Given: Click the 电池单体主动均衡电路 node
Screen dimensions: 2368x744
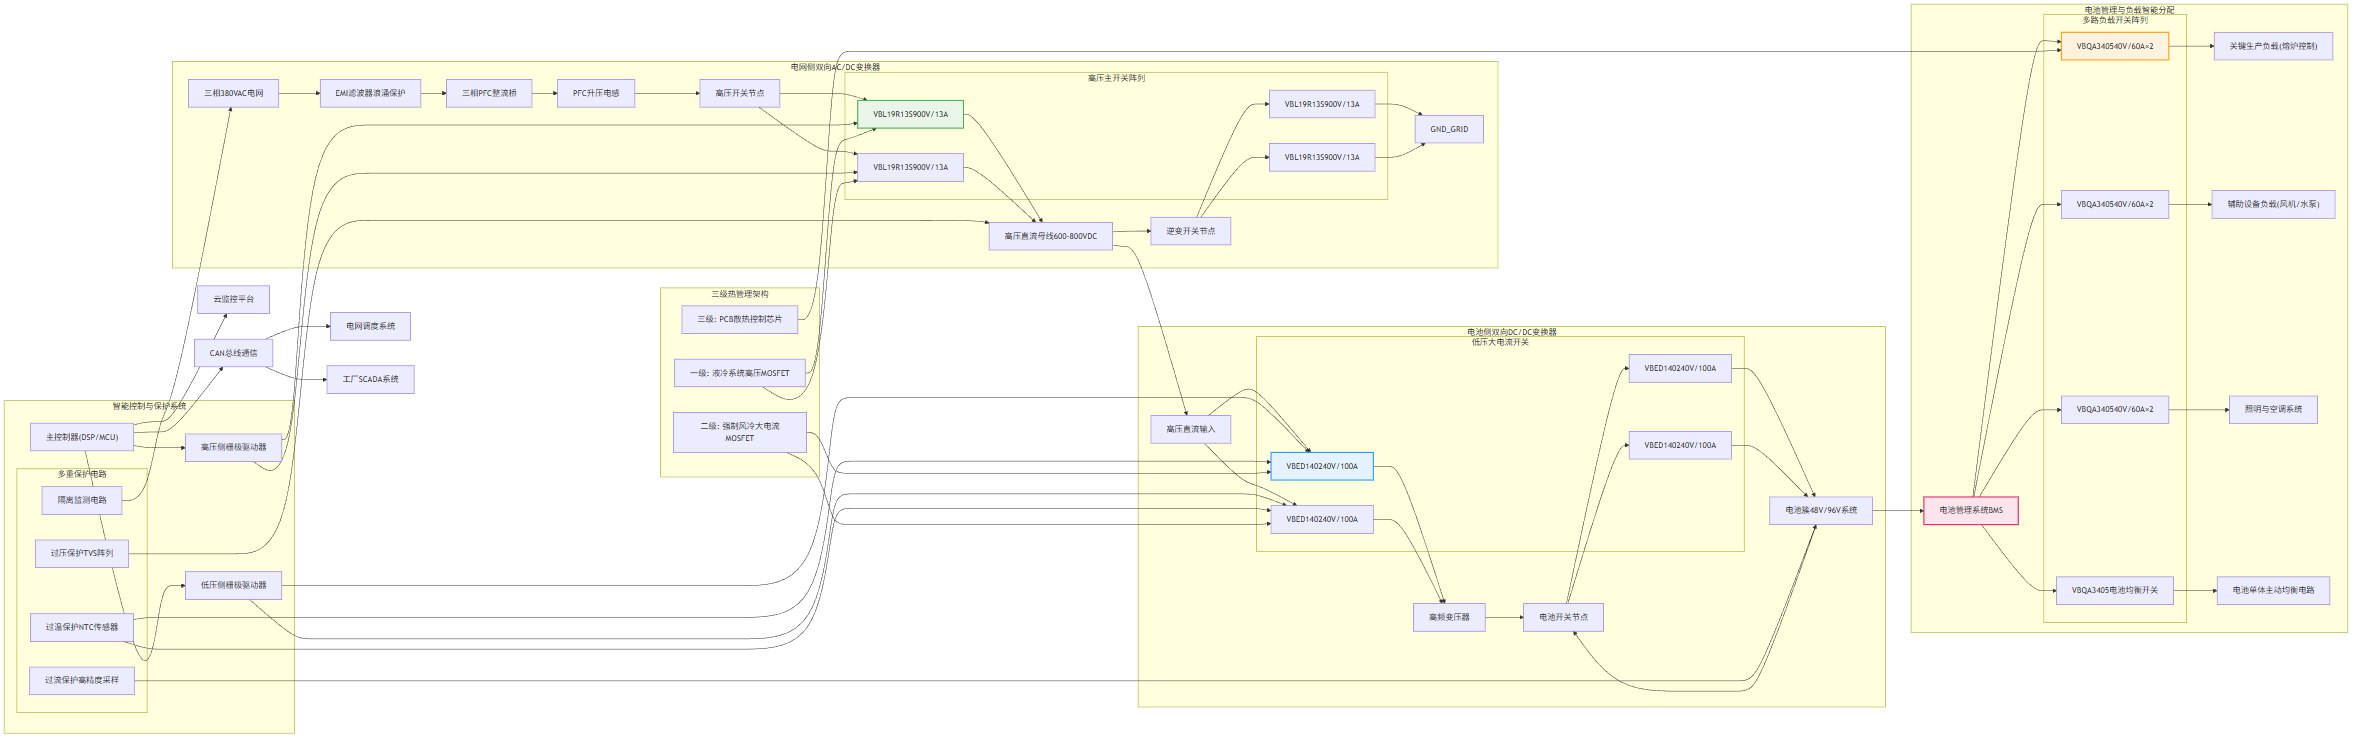Looking at the screenshot, I should pyautogui.click(x=2274, y=590).
